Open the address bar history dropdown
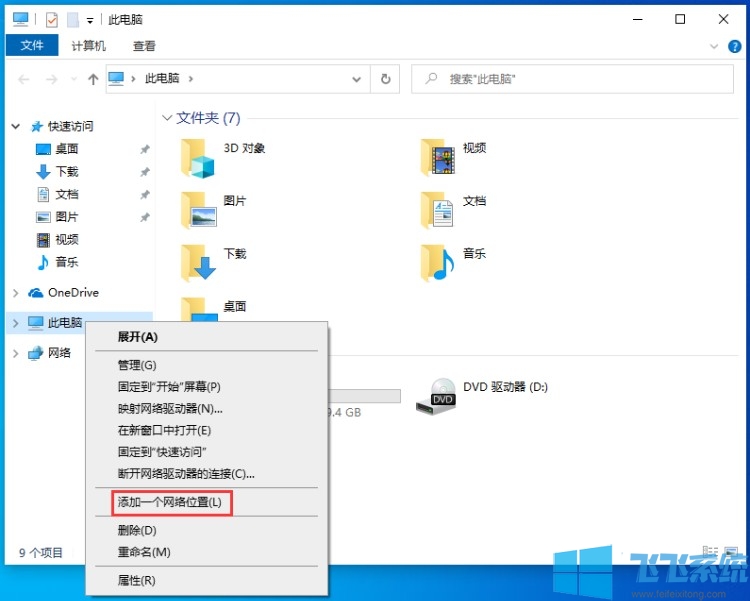Screen dimensions: 750x601 coord(357,79)
